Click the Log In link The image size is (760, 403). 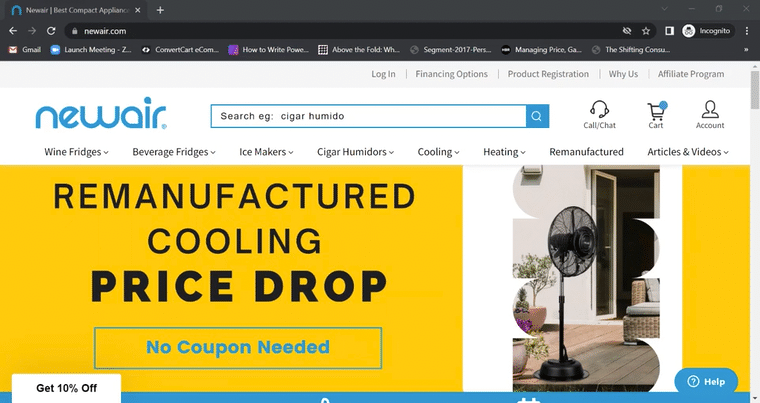[x=383, y=74]
